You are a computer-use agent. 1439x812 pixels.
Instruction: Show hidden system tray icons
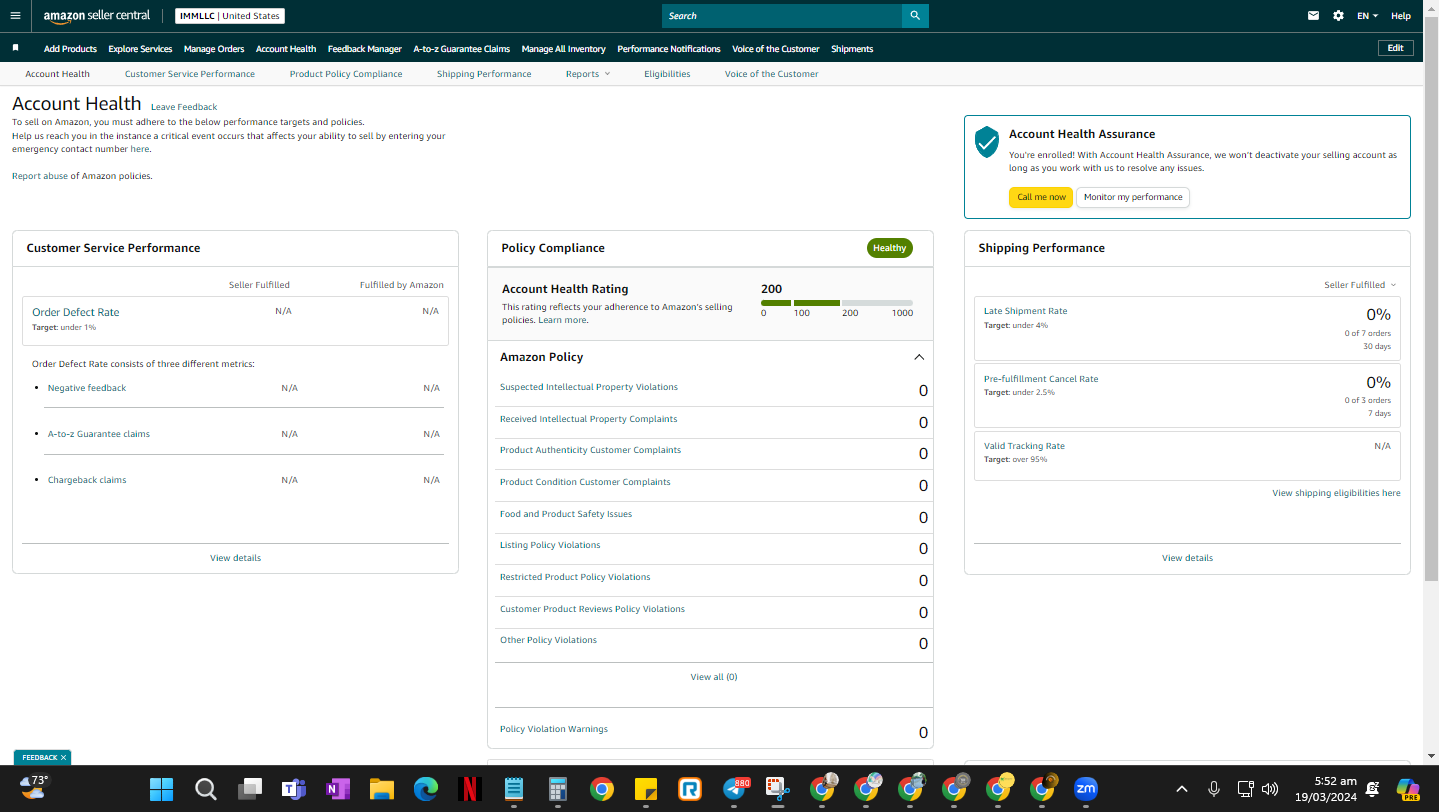click(1181, 789)
